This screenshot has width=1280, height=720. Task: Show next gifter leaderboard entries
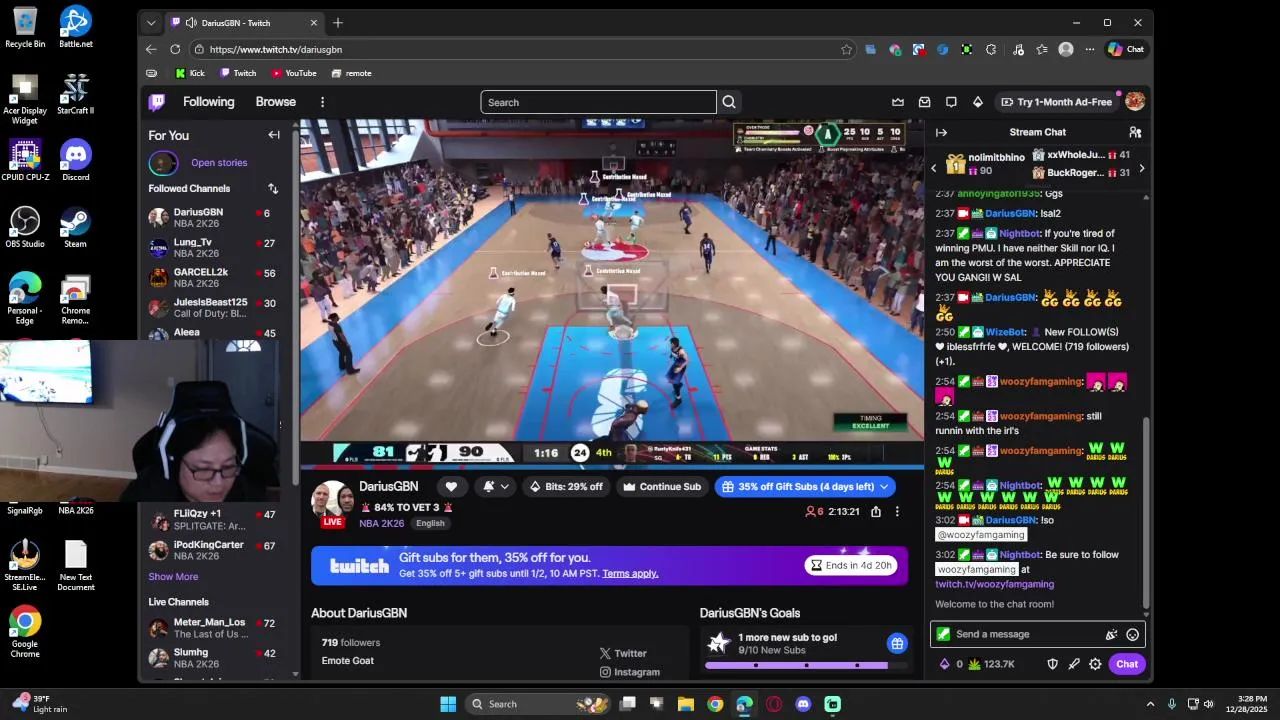click(1141, 169)
